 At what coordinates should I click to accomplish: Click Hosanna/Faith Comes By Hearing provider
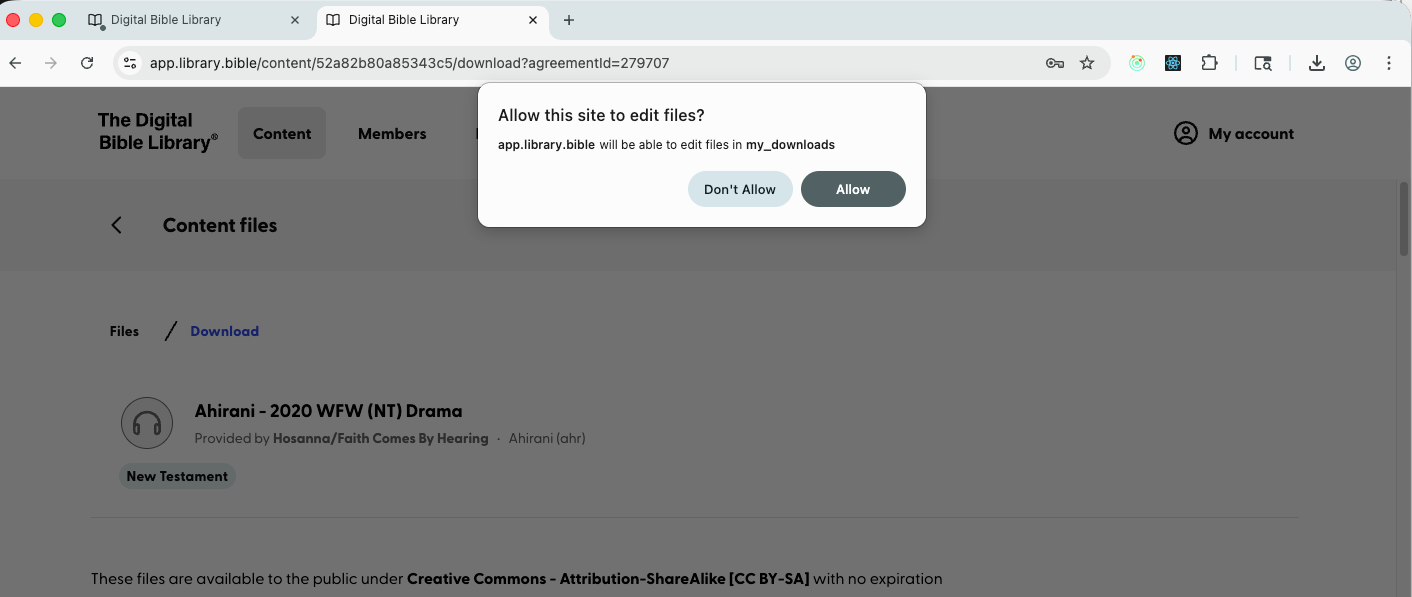(380, 438)
